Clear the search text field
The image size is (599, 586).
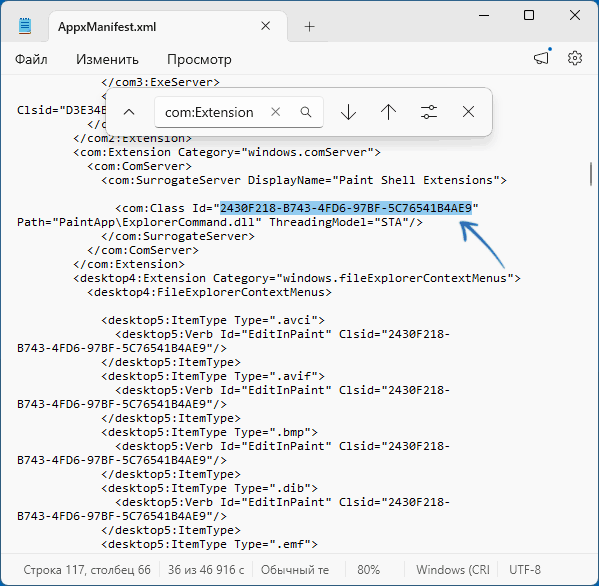(x=275, y=112)
